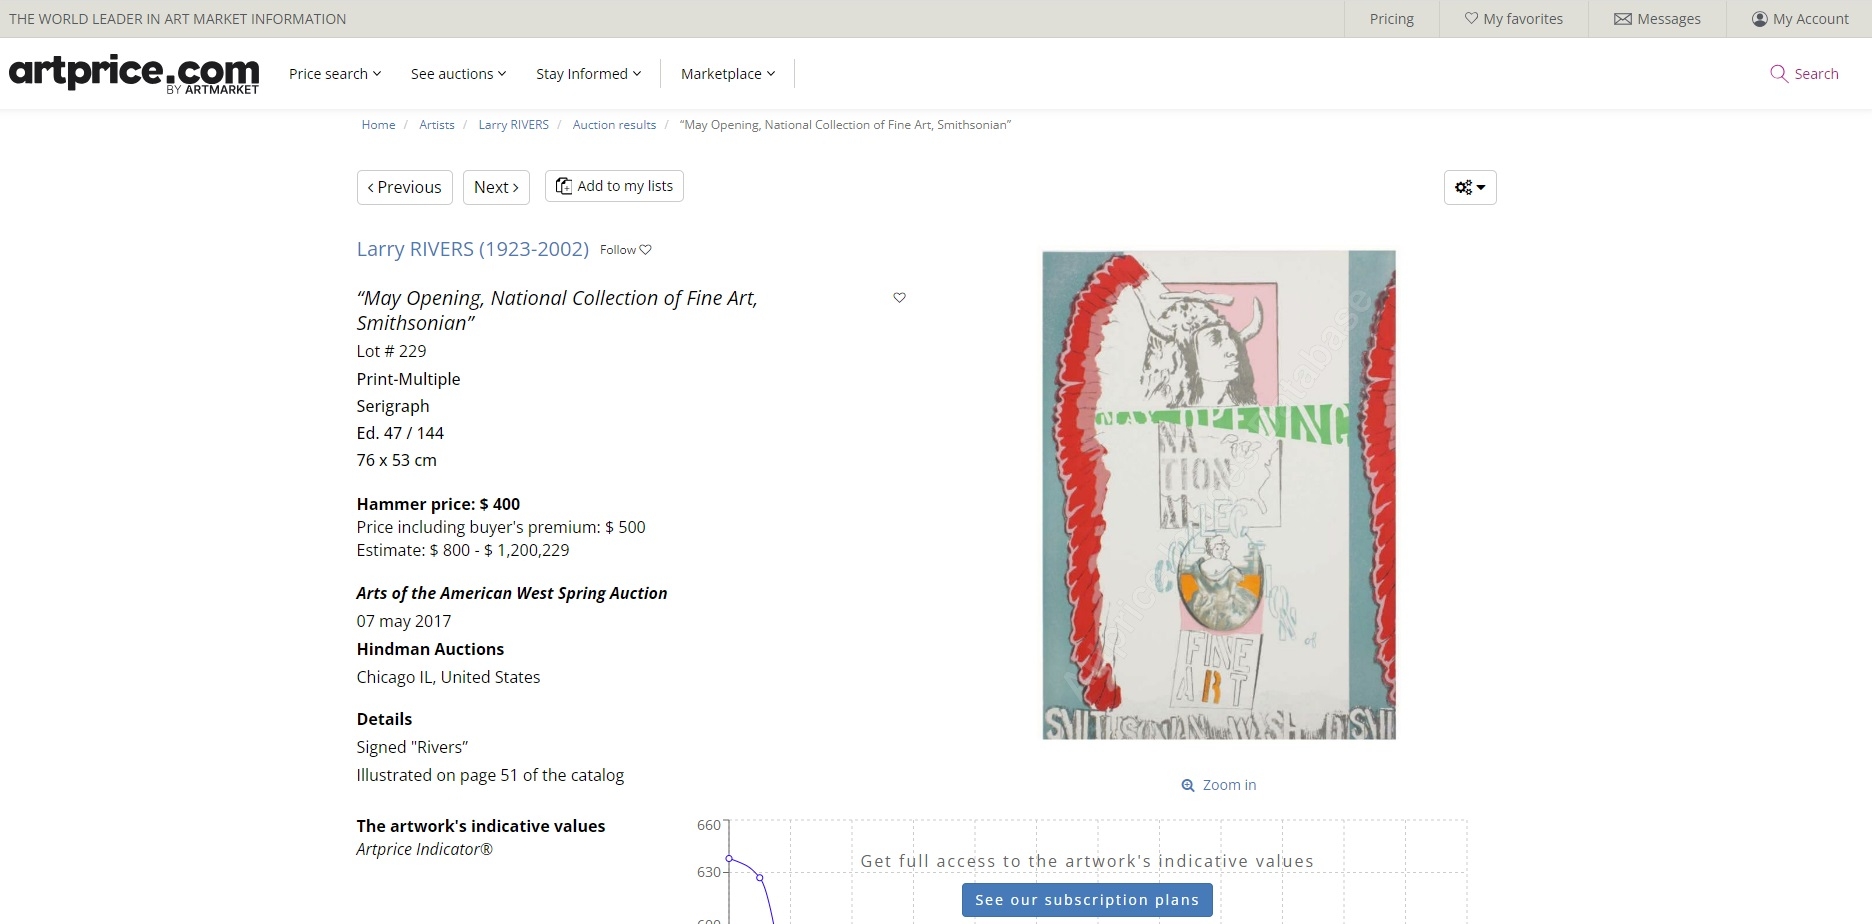Open the Marketplace menu
The image size is (1872, 924).
click(727, 74)
